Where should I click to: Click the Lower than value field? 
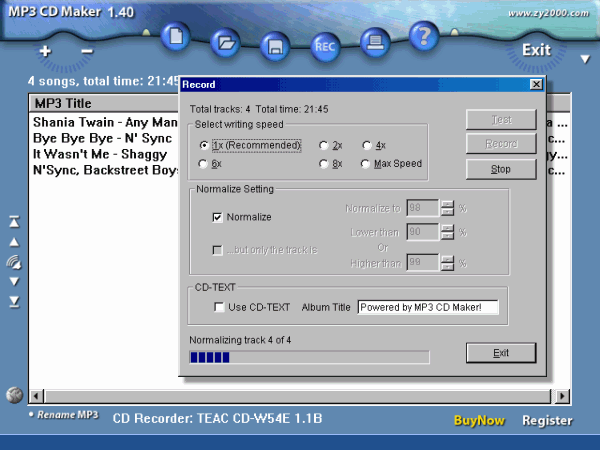[x=422, y=232]
